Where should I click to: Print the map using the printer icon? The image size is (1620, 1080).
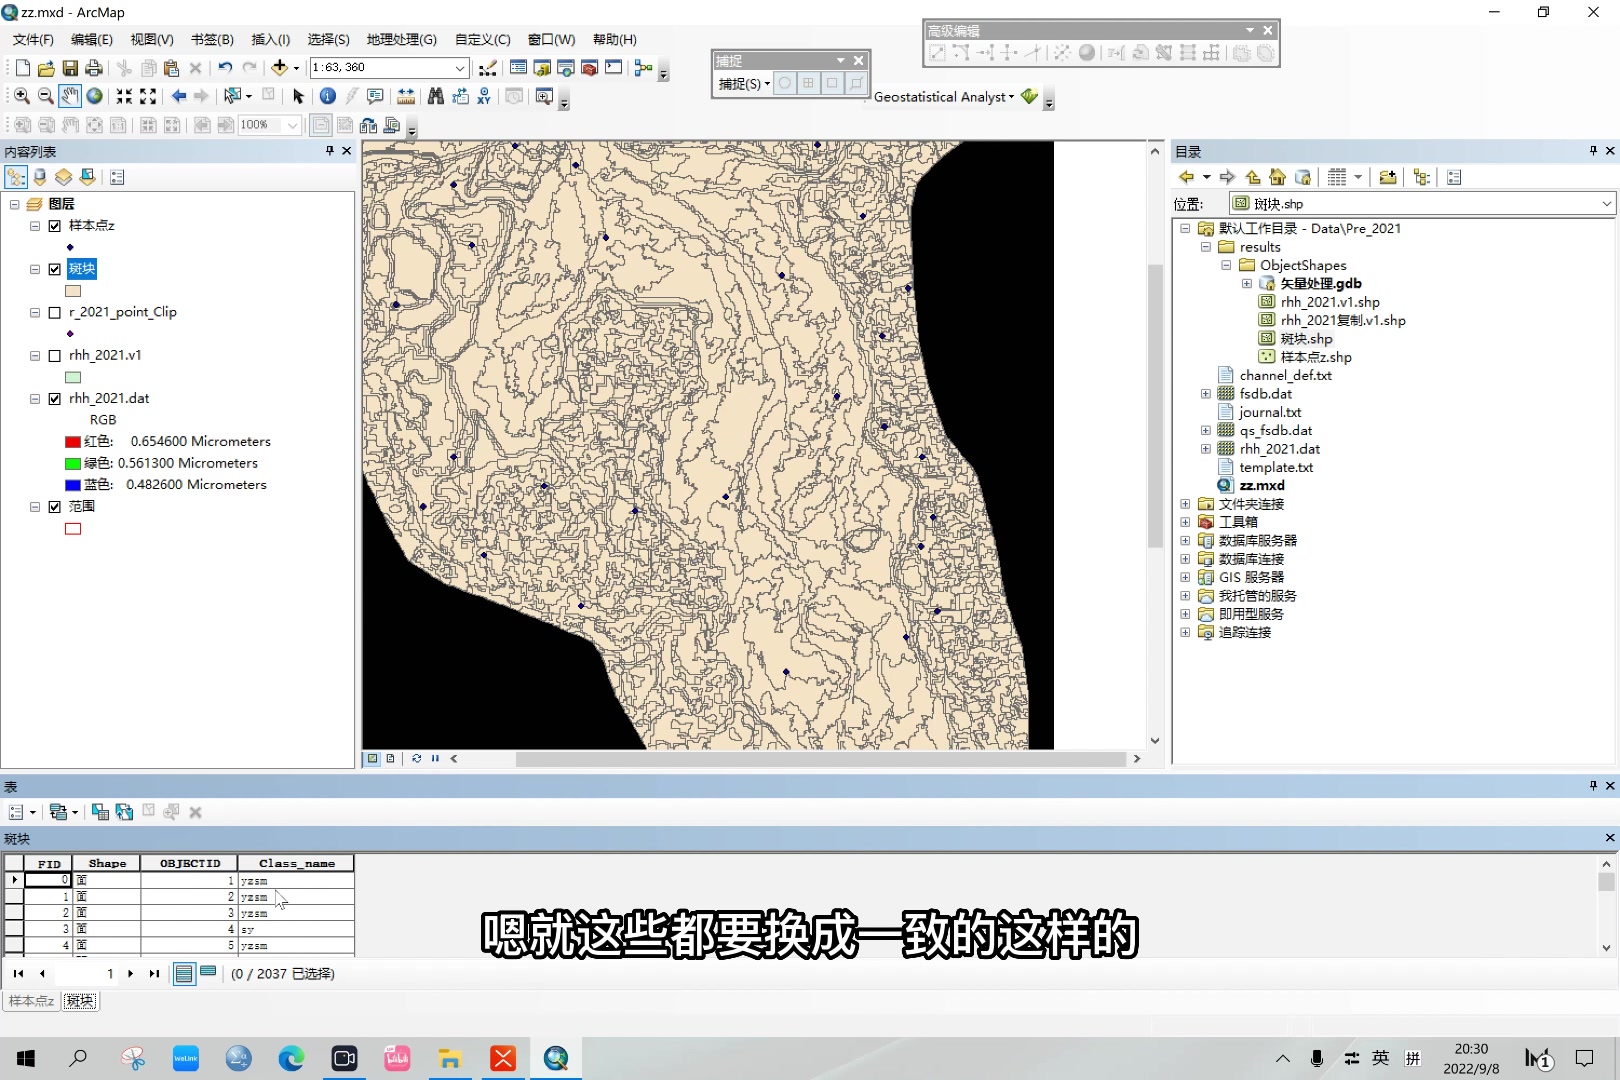coord(94,68)
